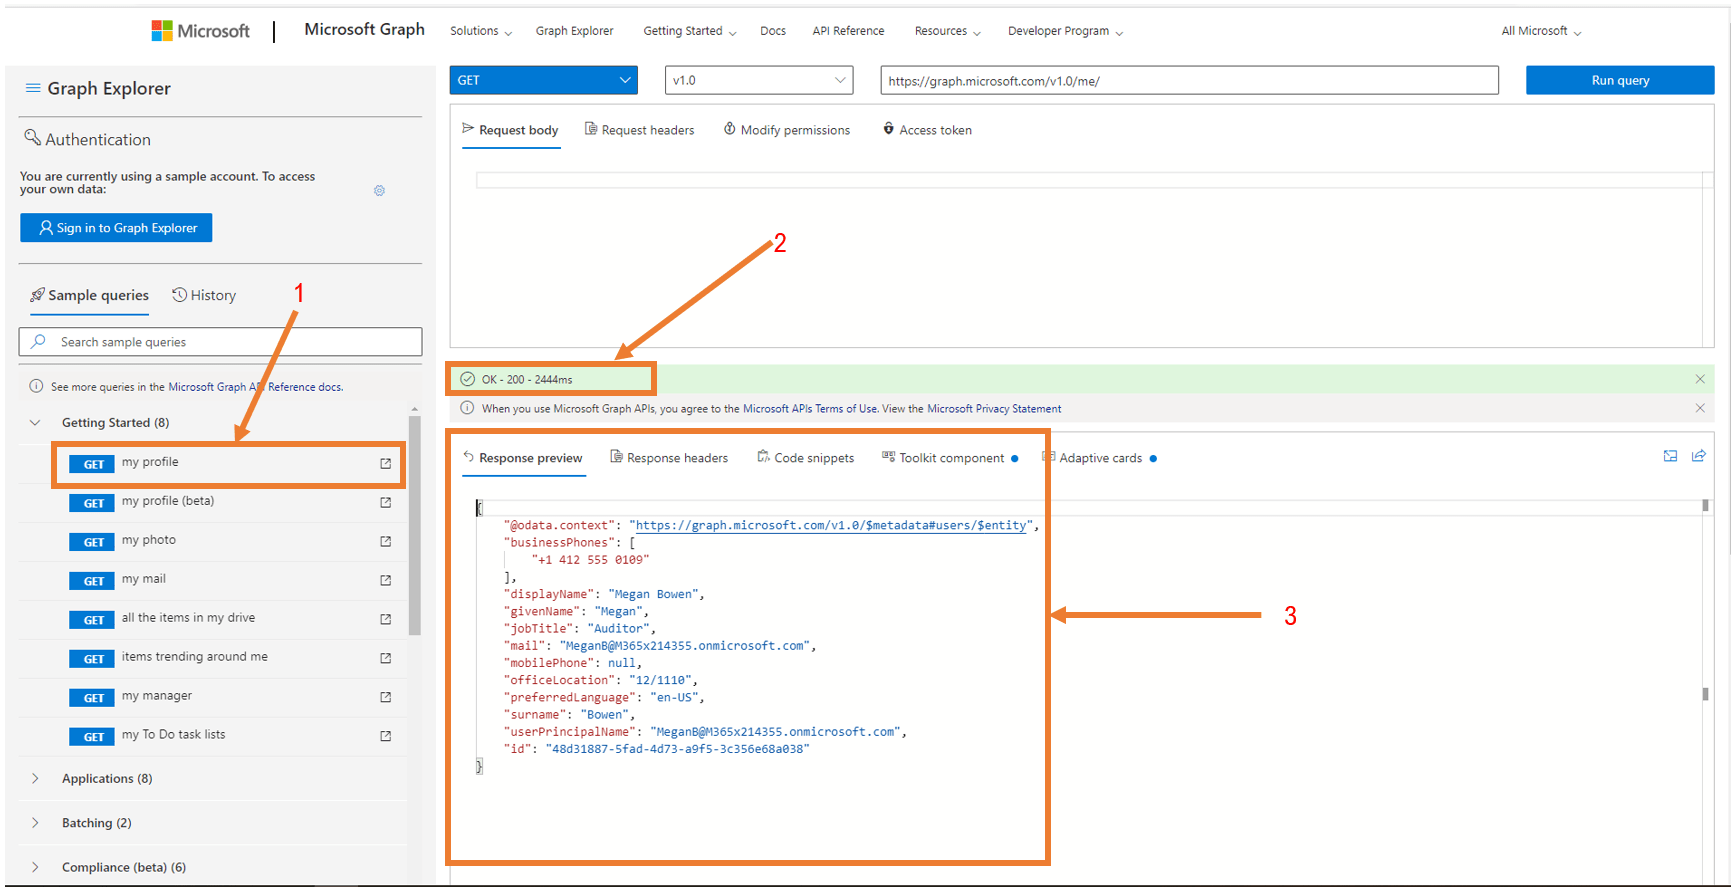Click the share query icon
1731x889 pixels.
coord(1699,456)
